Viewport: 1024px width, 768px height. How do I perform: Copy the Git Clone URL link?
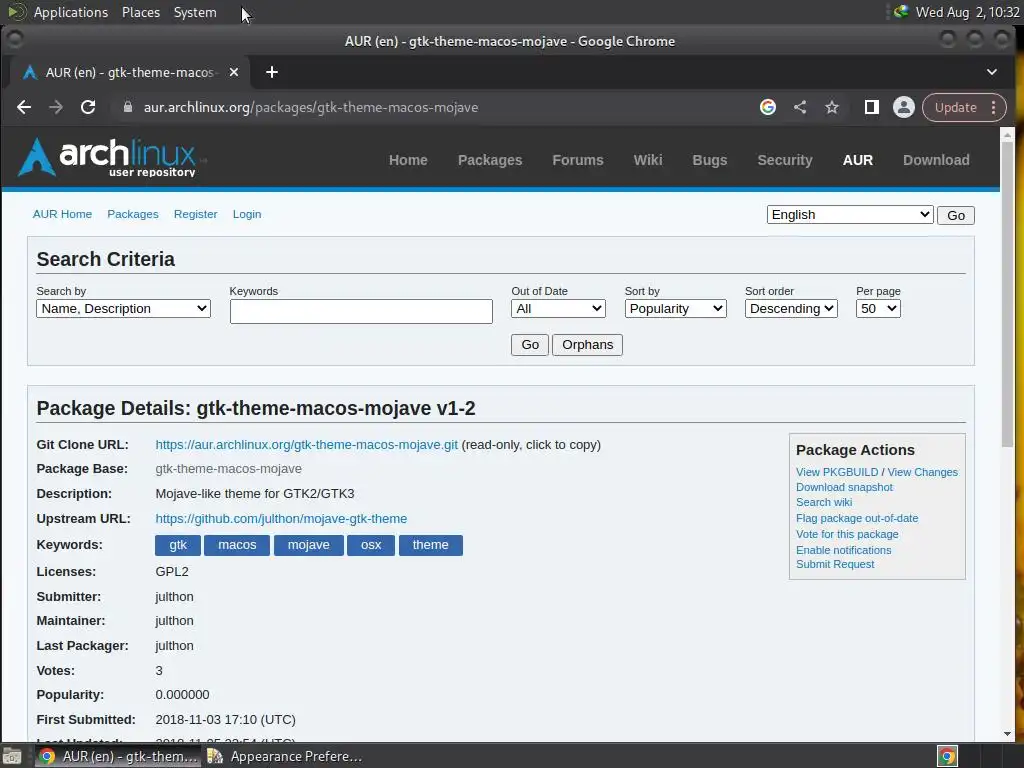(306, 445)
